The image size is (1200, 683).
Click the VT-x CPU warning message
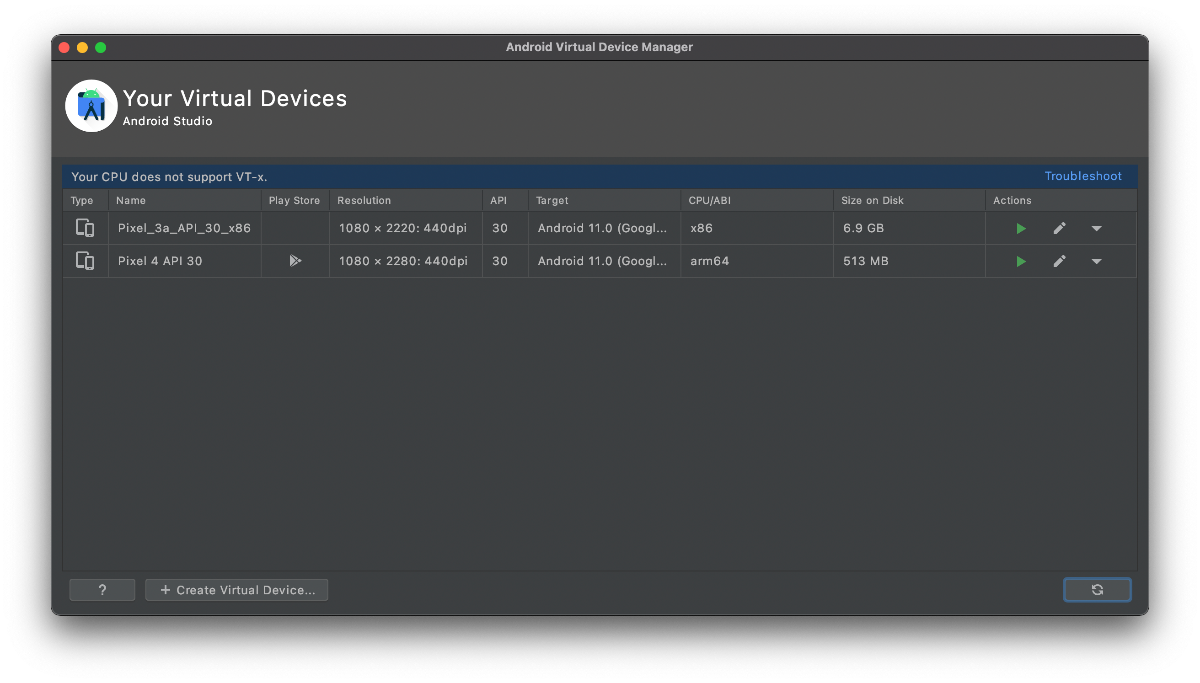coord(169,177)
